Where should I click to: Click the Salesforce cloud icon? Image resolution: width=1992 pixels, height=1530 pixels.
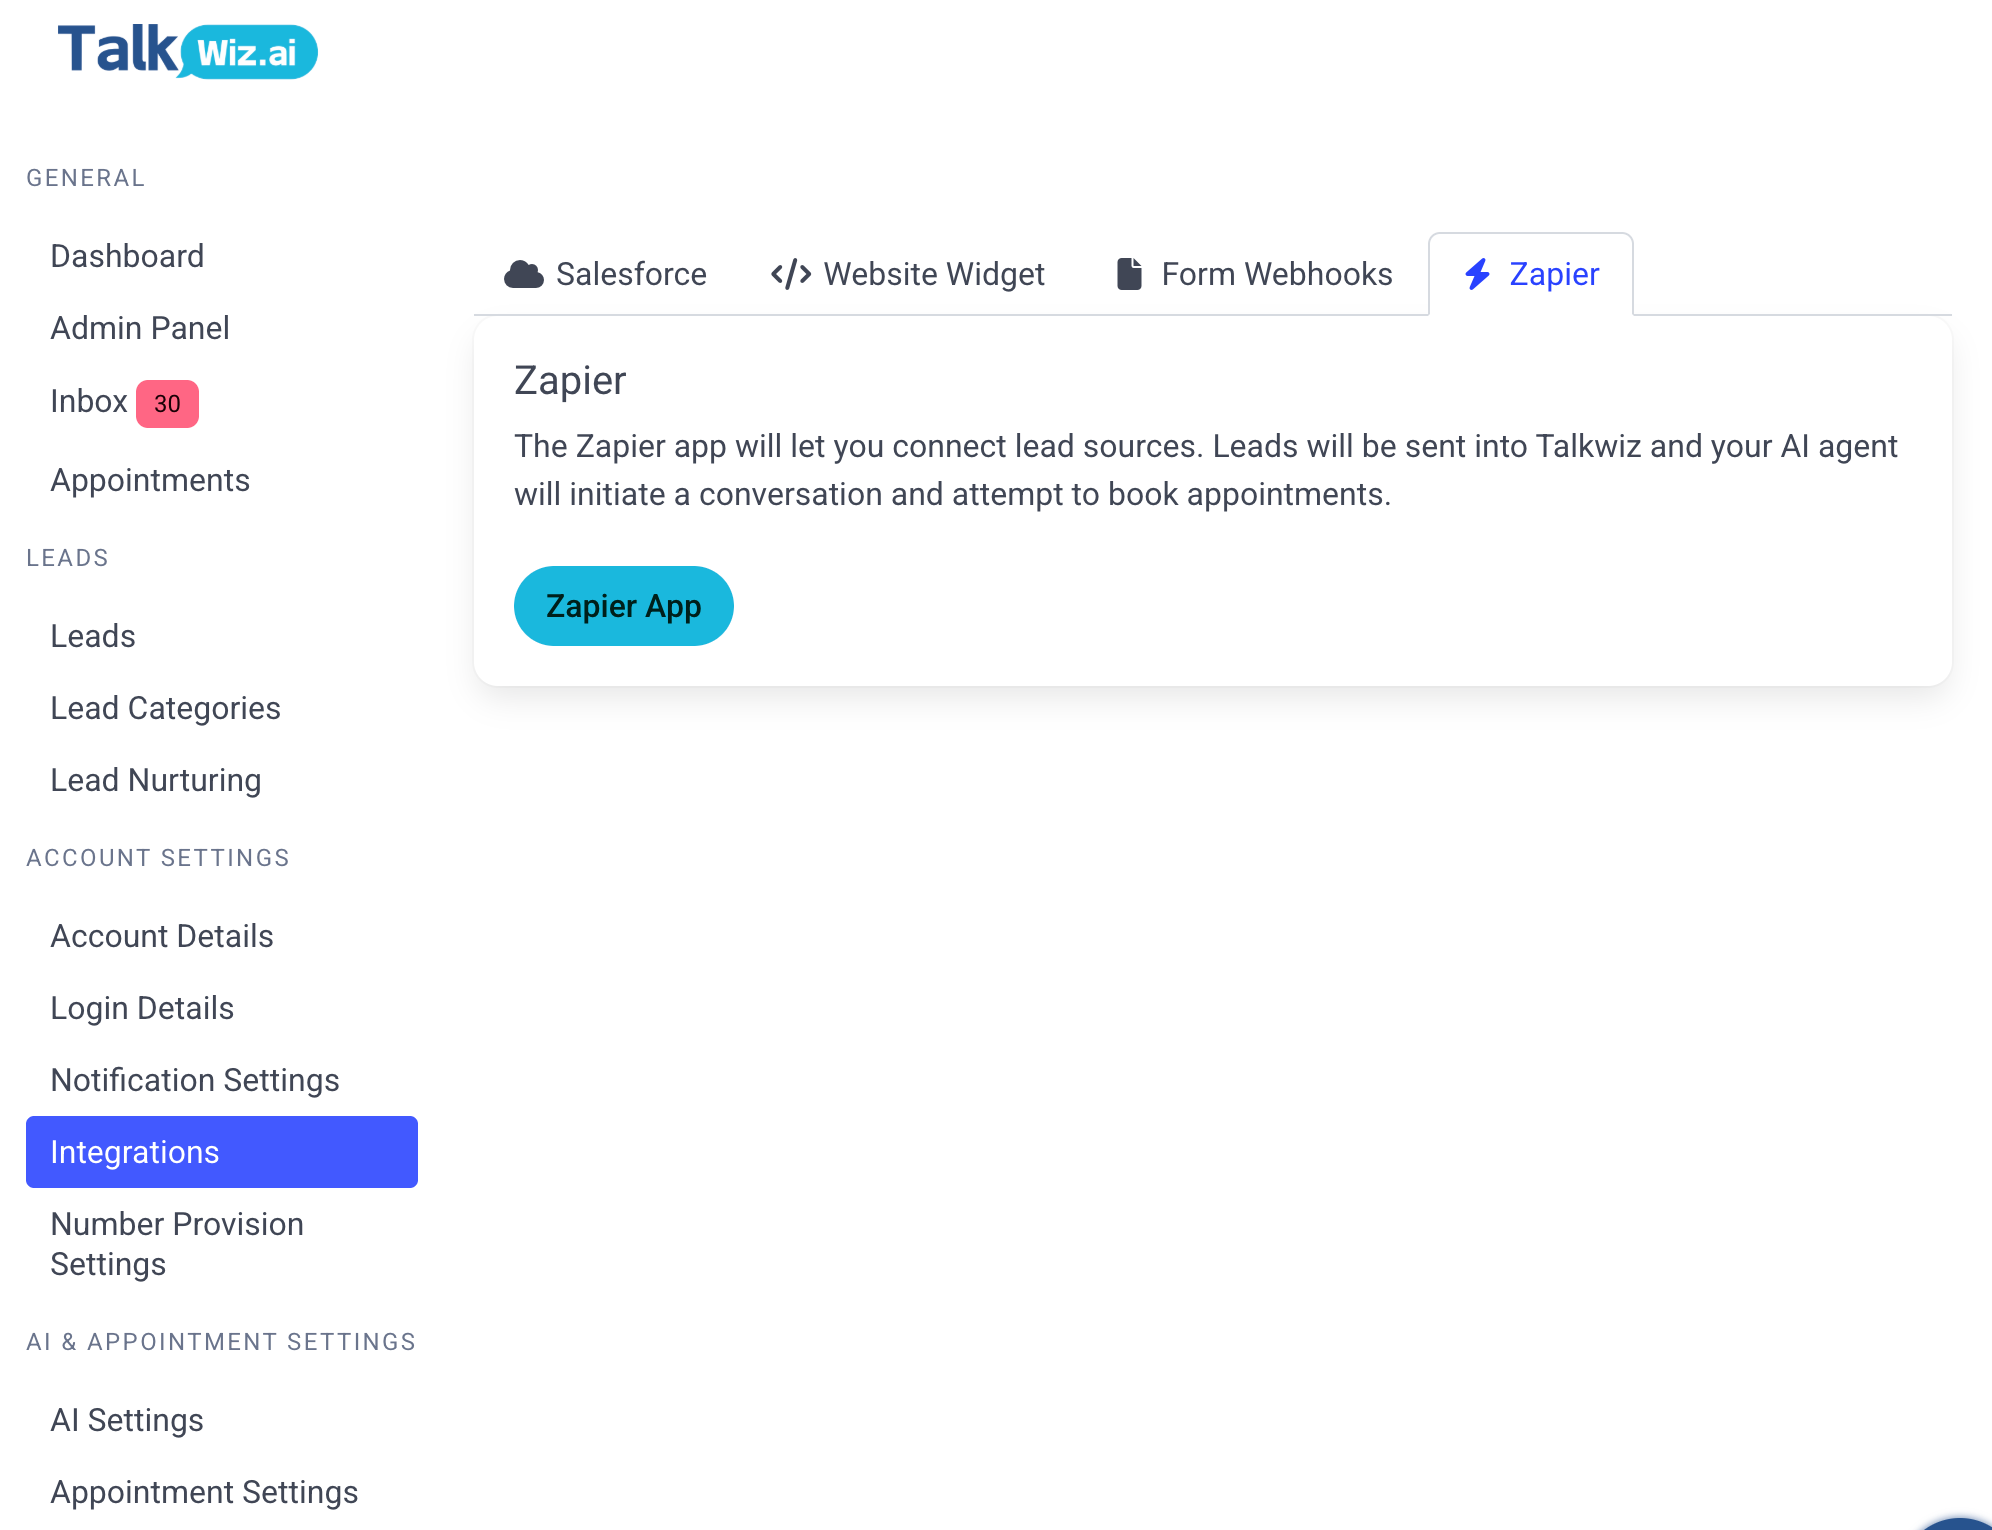[x=523, y=274]
